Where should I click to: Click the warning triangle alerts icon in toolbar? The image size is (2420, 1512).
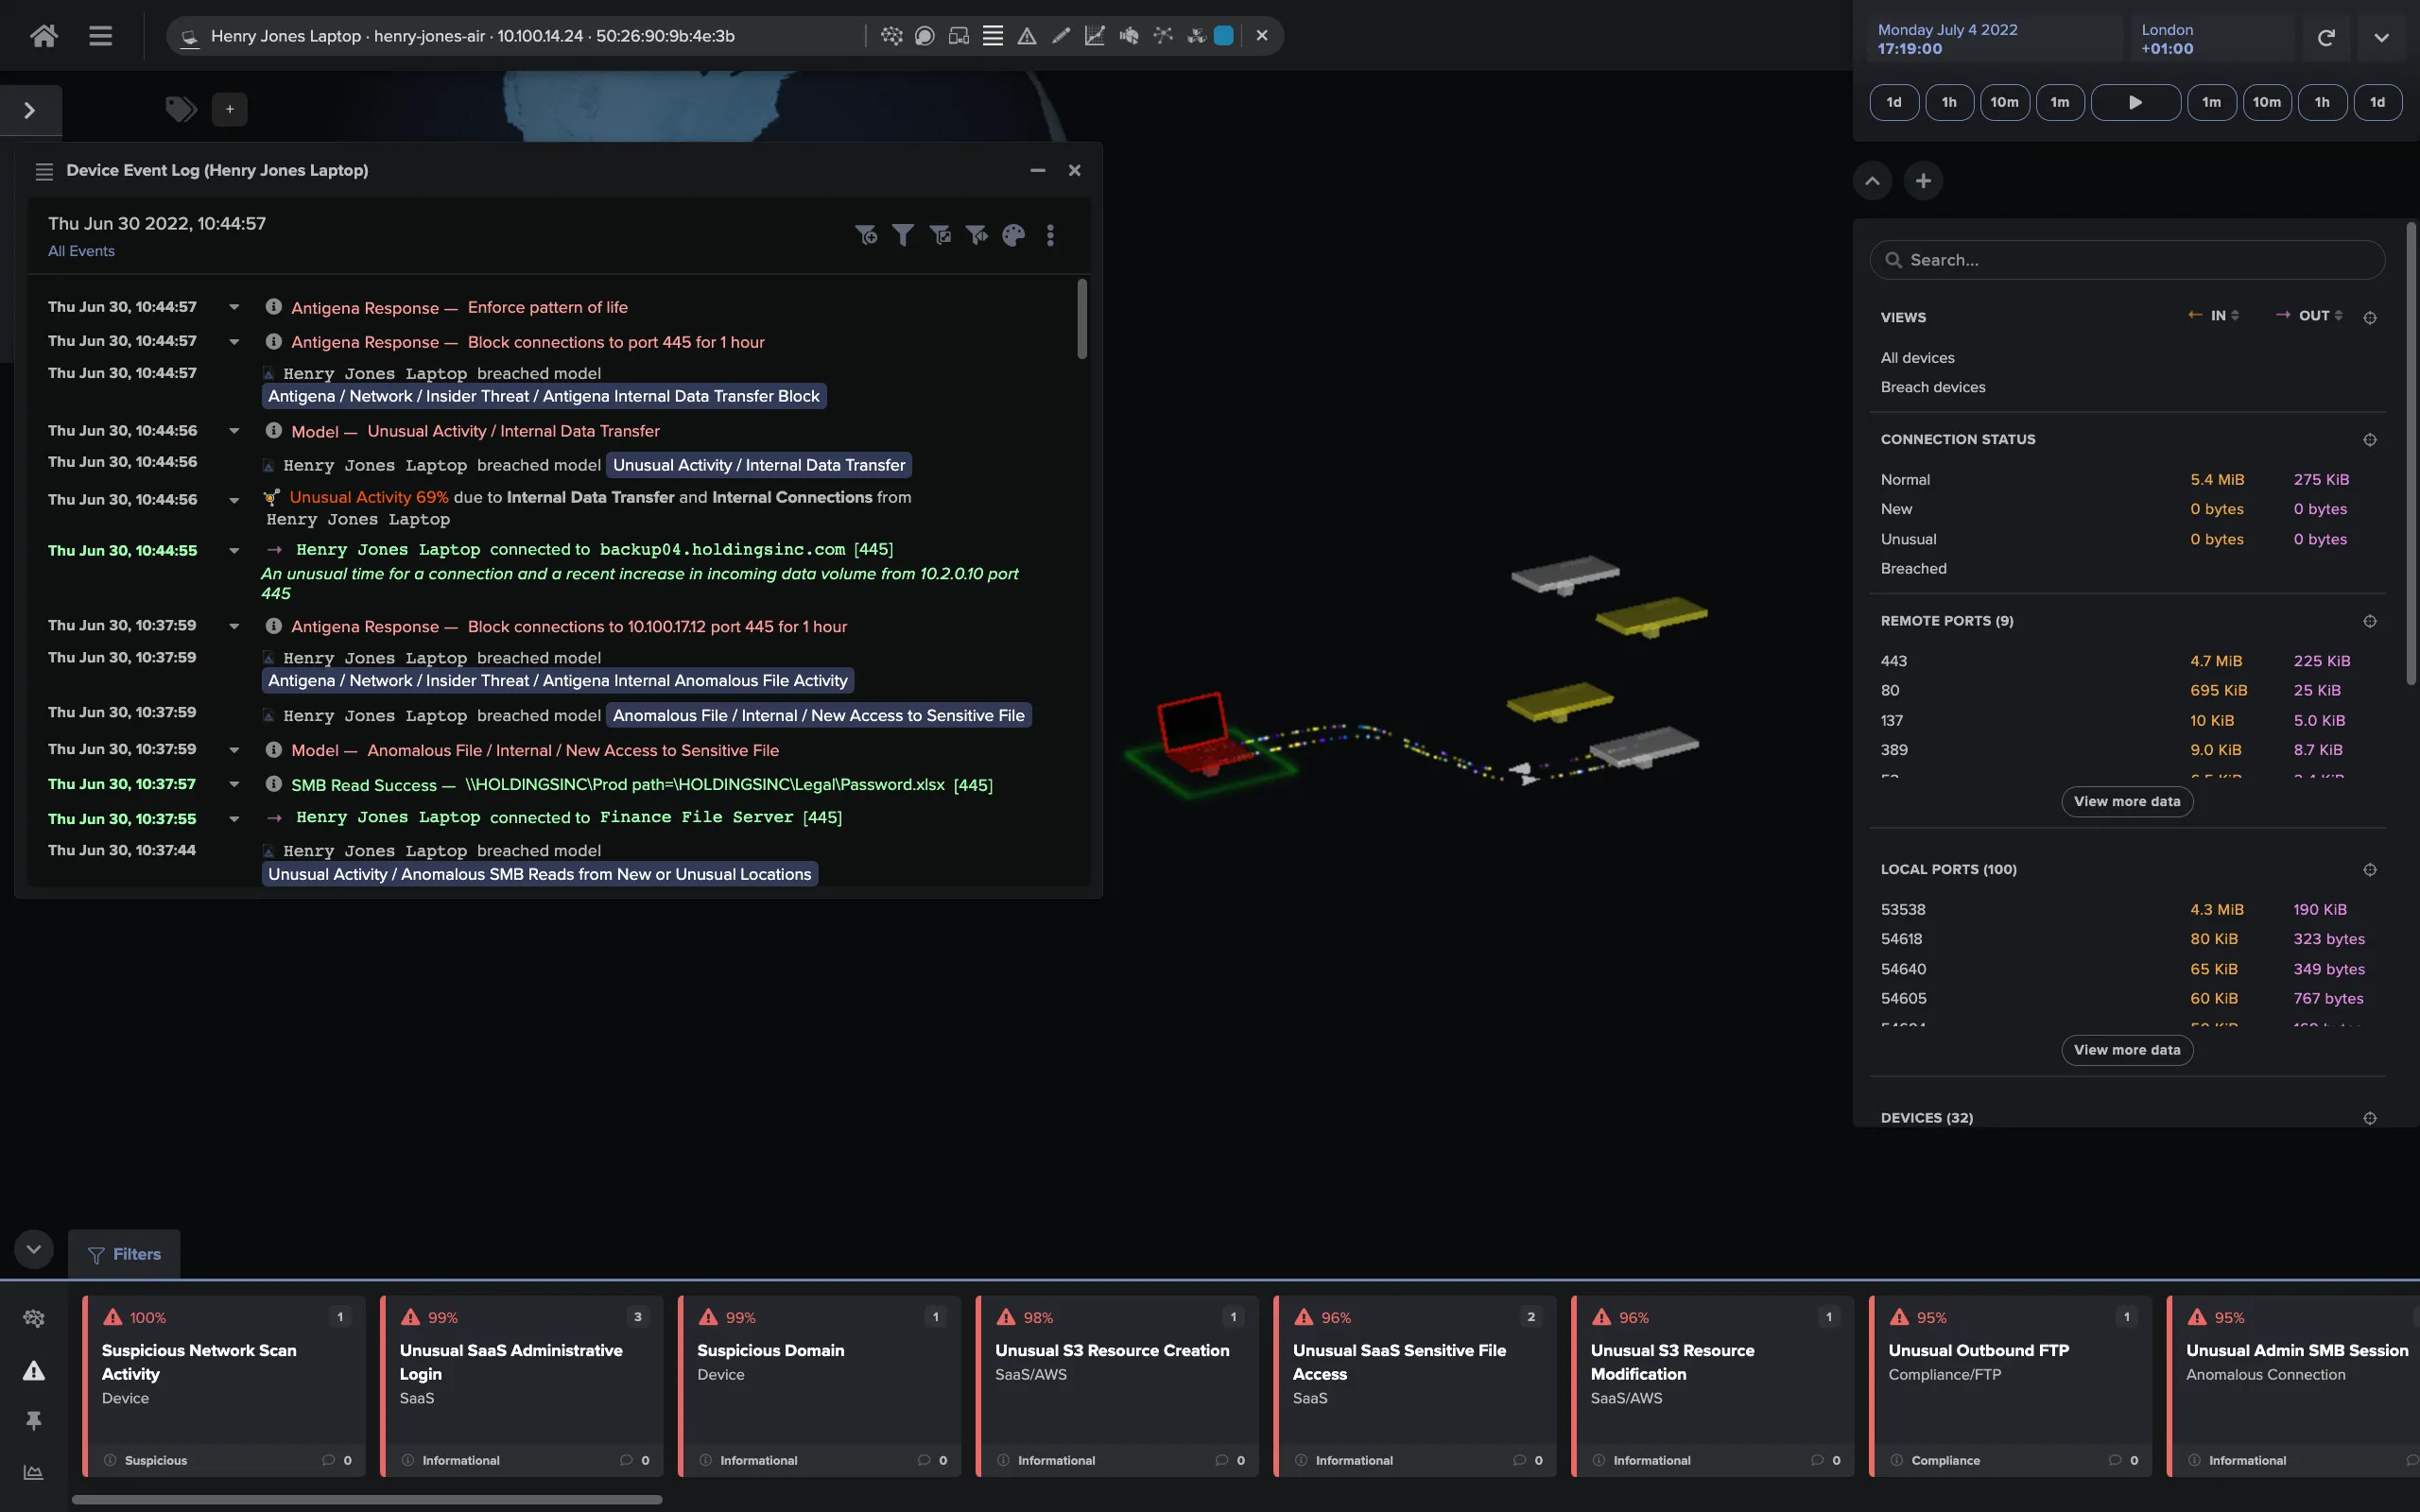(x=1027, y=35)
